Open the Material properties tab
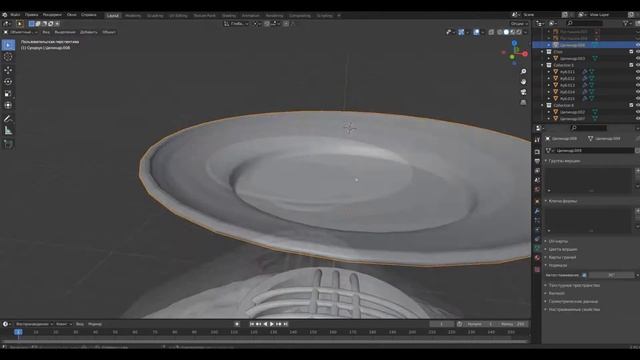 coord(537,258)
